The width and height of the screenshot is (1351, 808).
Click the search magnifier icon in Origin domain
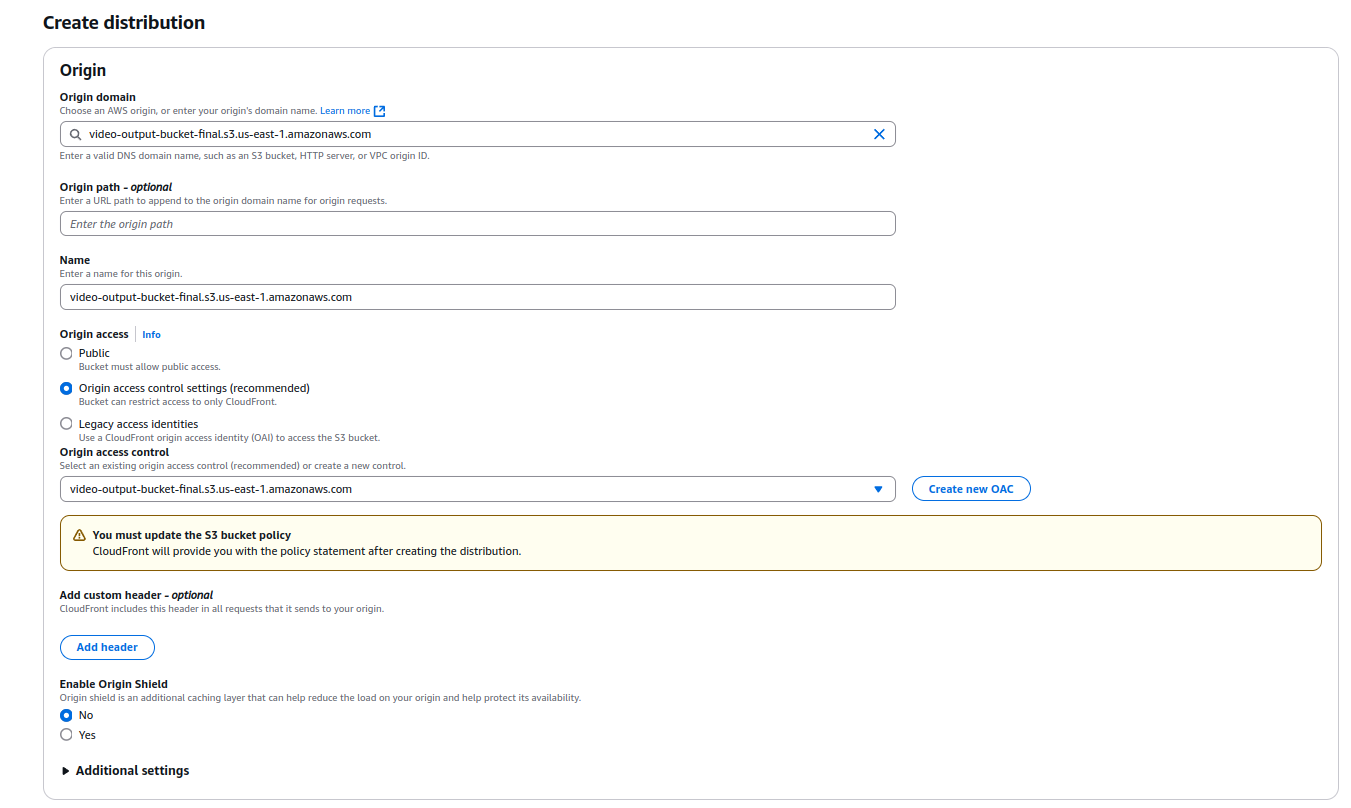pos(75,134)
